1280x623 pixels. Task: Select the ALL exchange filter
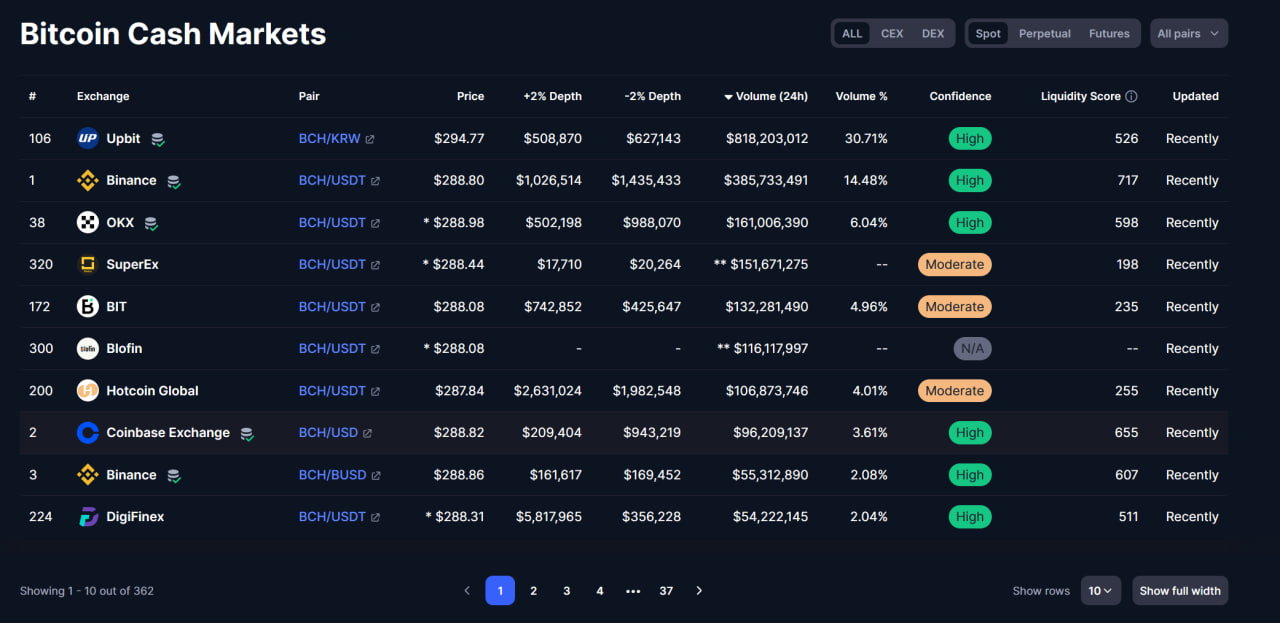point(852,33)
